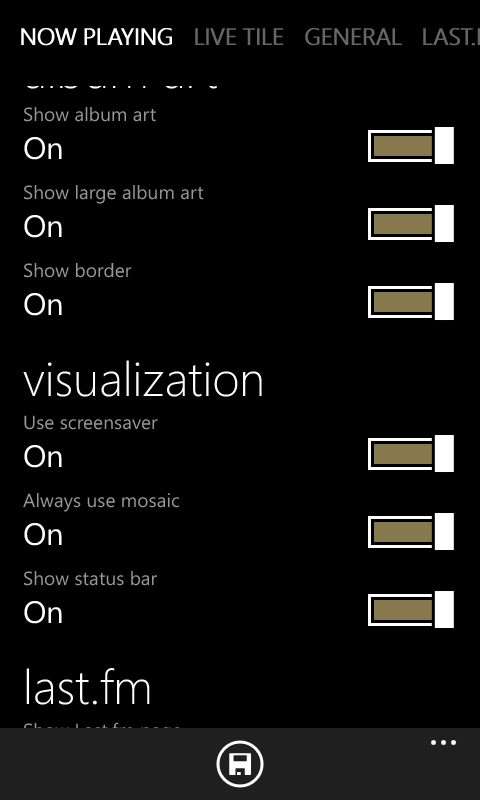Toggle the Show border switch

pyautogui.click(x=411, y=302)
